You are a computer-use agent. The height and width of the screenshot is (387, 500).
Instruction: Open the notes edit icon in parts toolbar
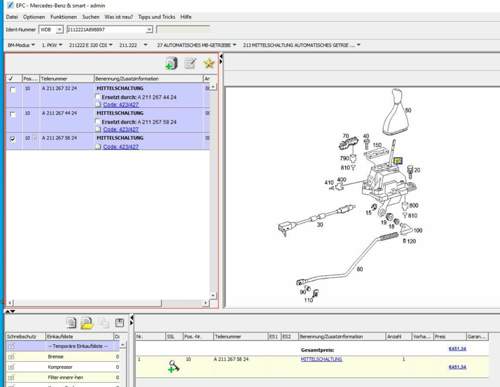190,63
